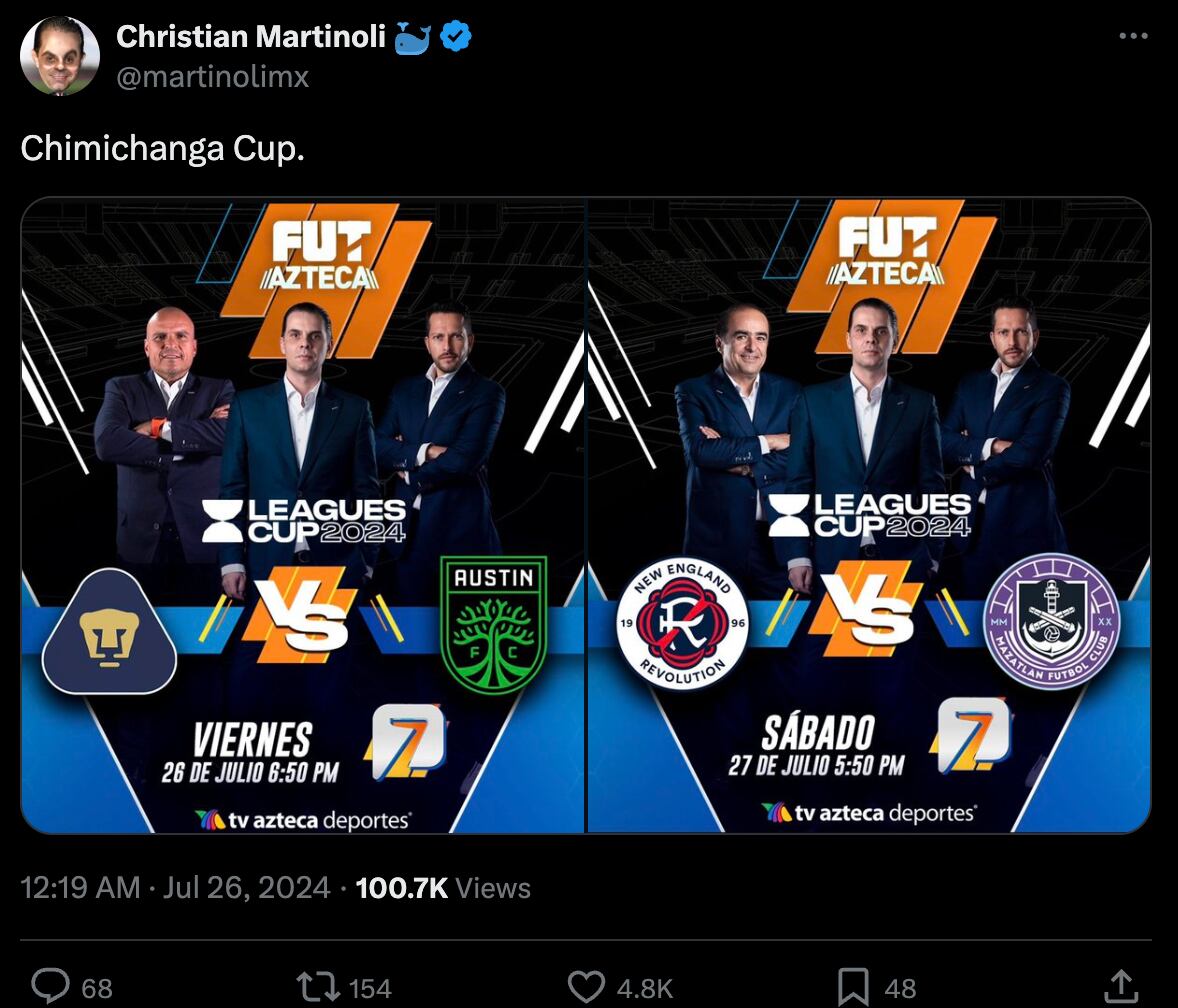The height and width of the screenshot is (1008, 1178).
Task: Click the reply speech bubble icon
Action: 52,986
